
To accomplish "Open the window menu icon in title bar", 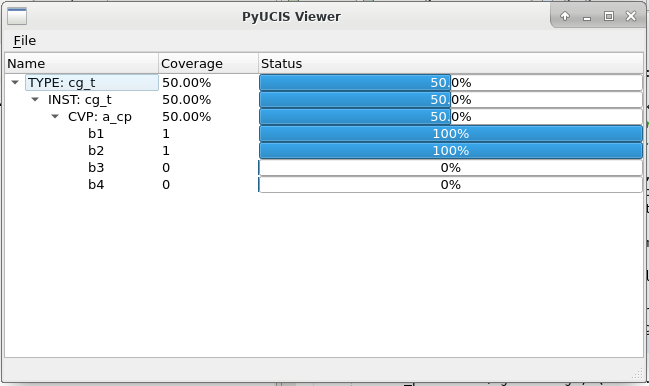I will click(x=17, y=16).
